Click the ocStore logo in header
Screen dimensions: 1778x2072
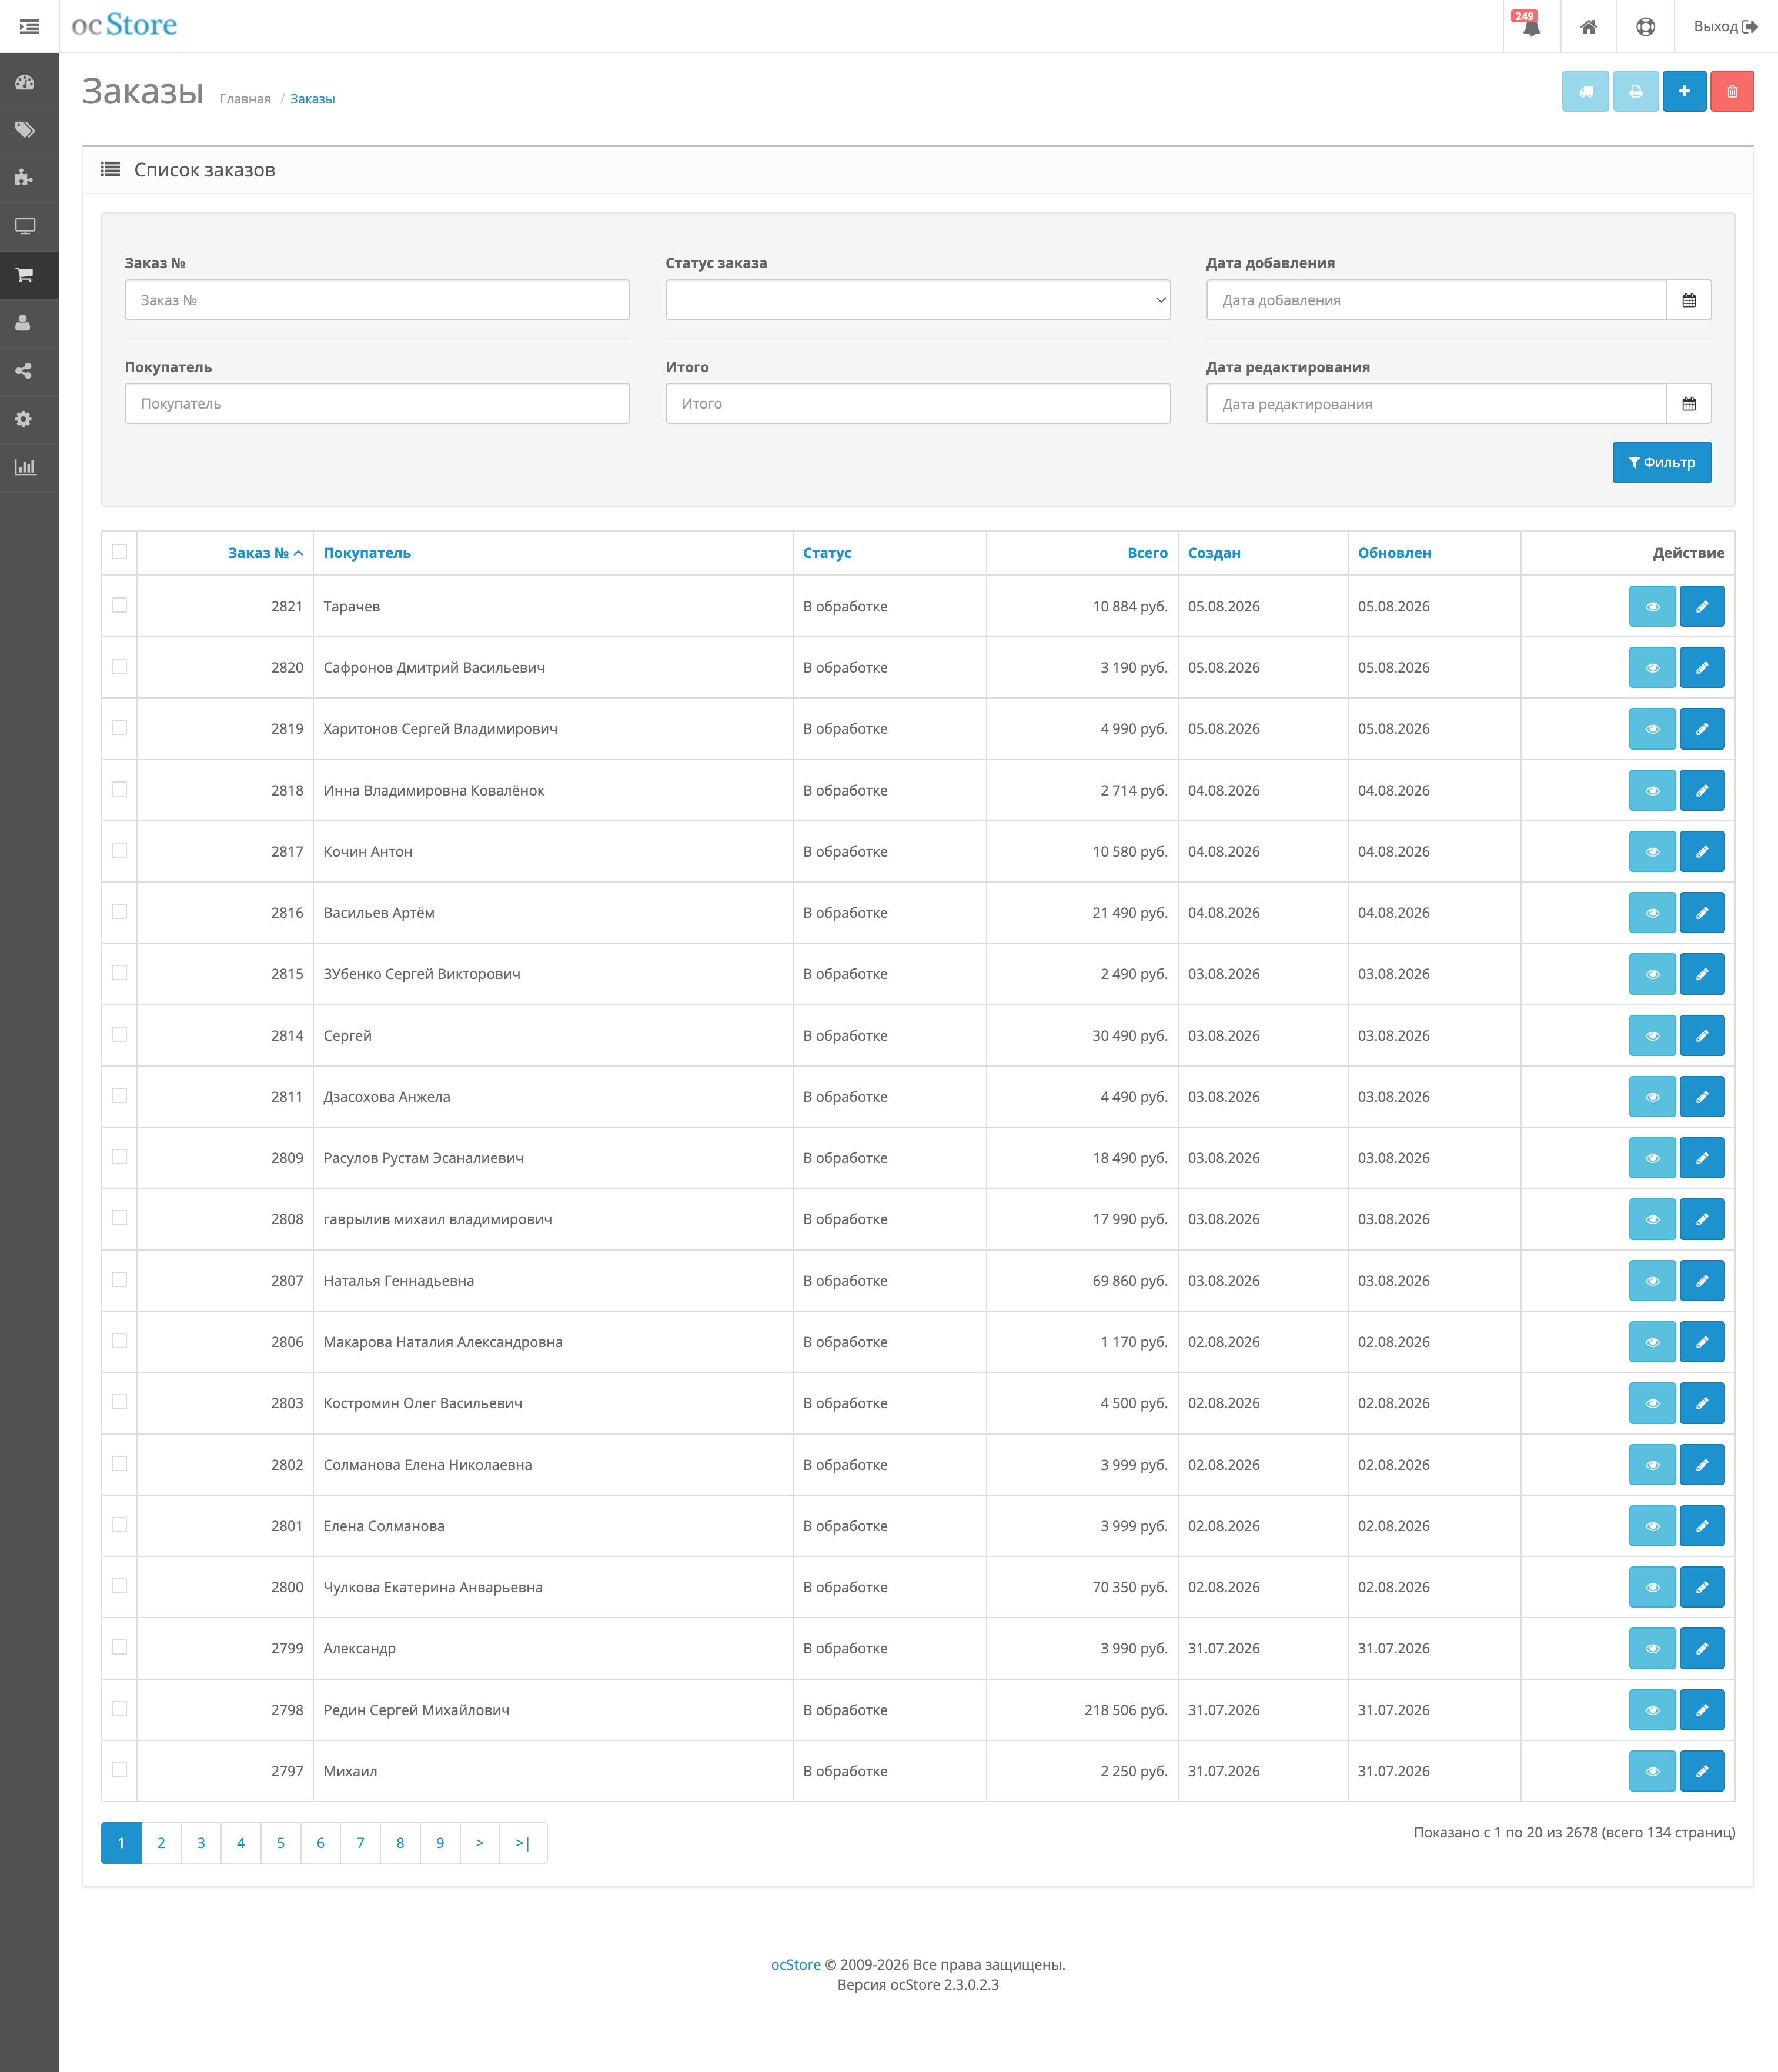point(124,25)
